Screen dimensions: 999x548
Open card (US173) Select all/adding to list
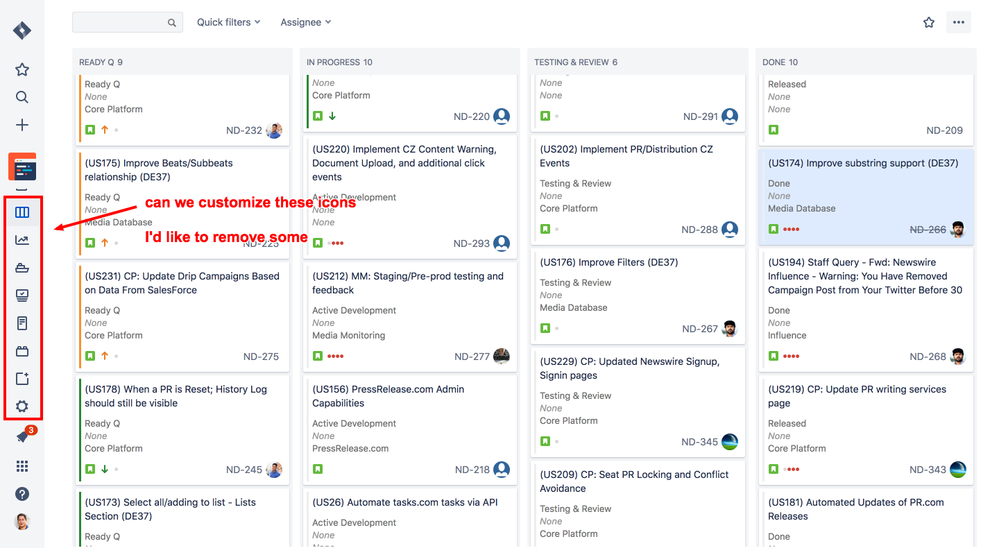coord(182,517)
